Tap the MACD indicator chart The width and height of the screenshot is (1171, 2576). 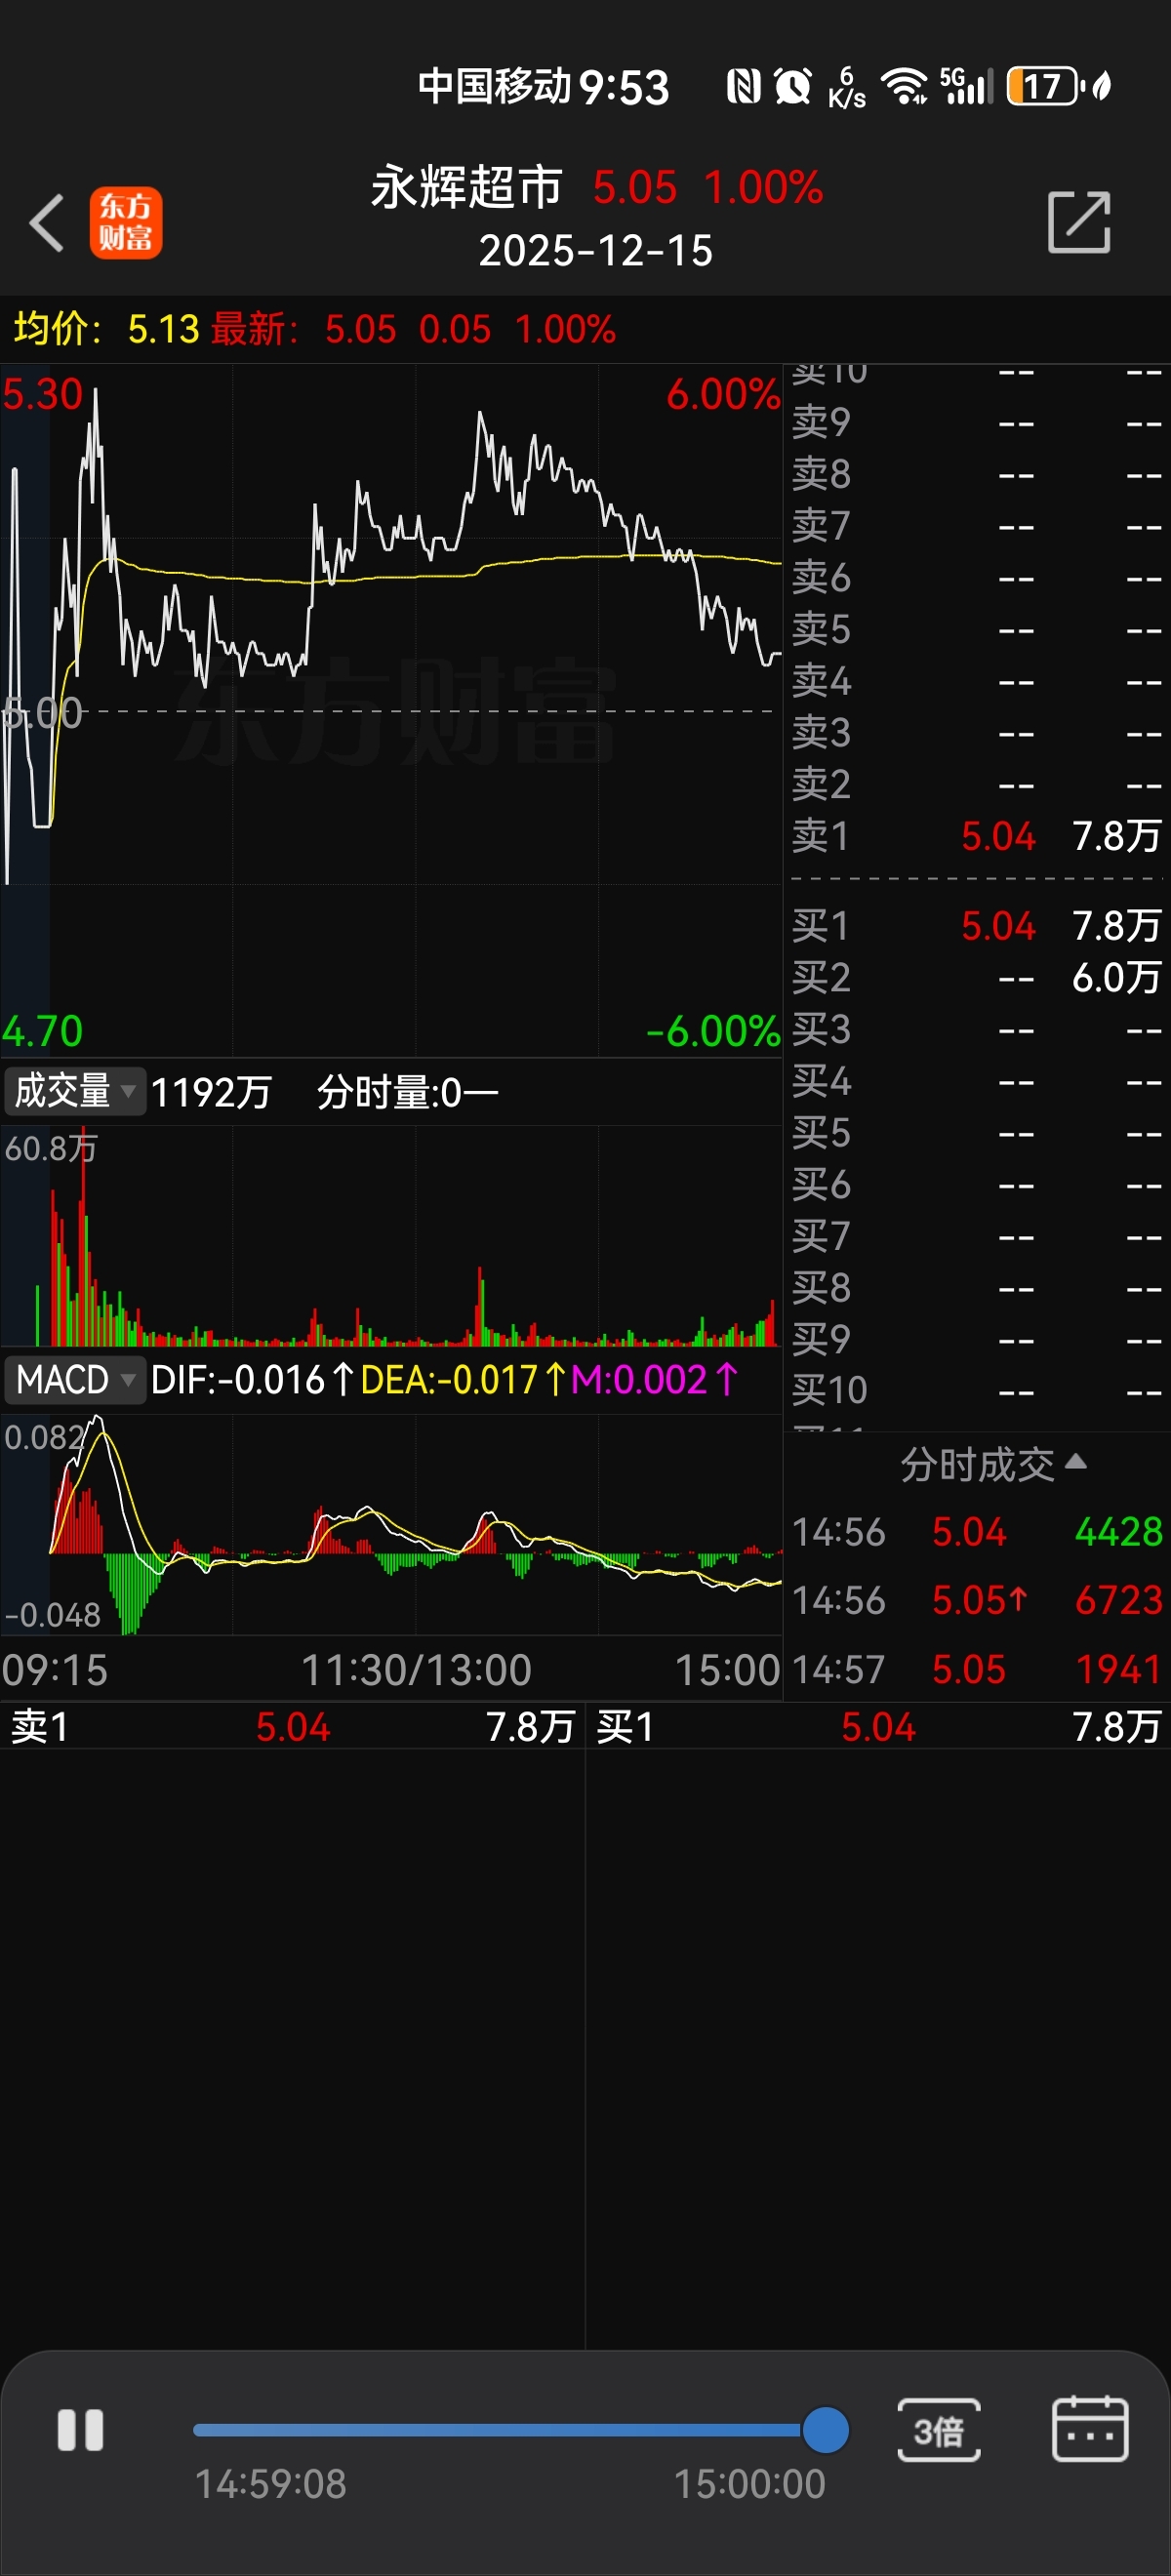[391, 1525]
